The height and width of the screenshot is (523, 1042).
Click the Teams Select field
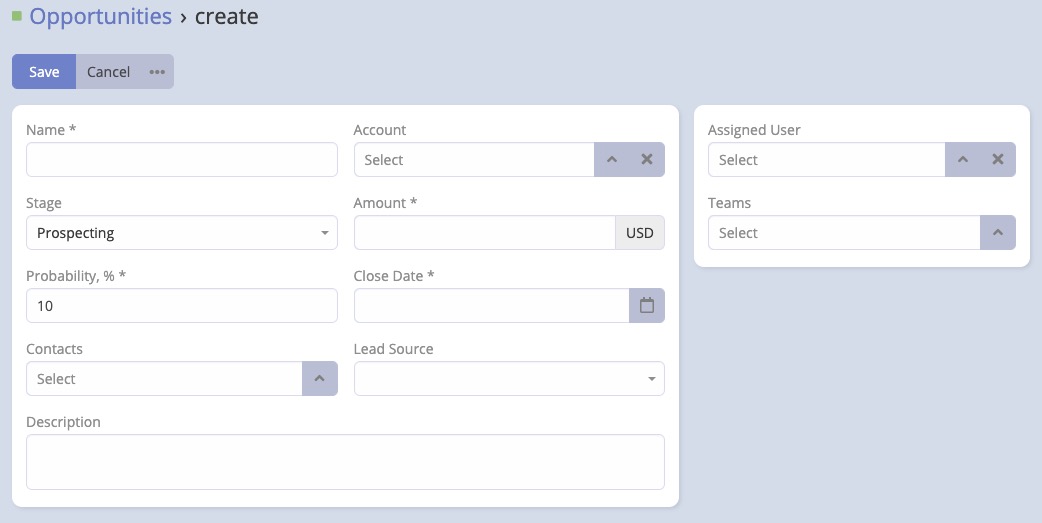pyautogui.click(x=844, y=233)
